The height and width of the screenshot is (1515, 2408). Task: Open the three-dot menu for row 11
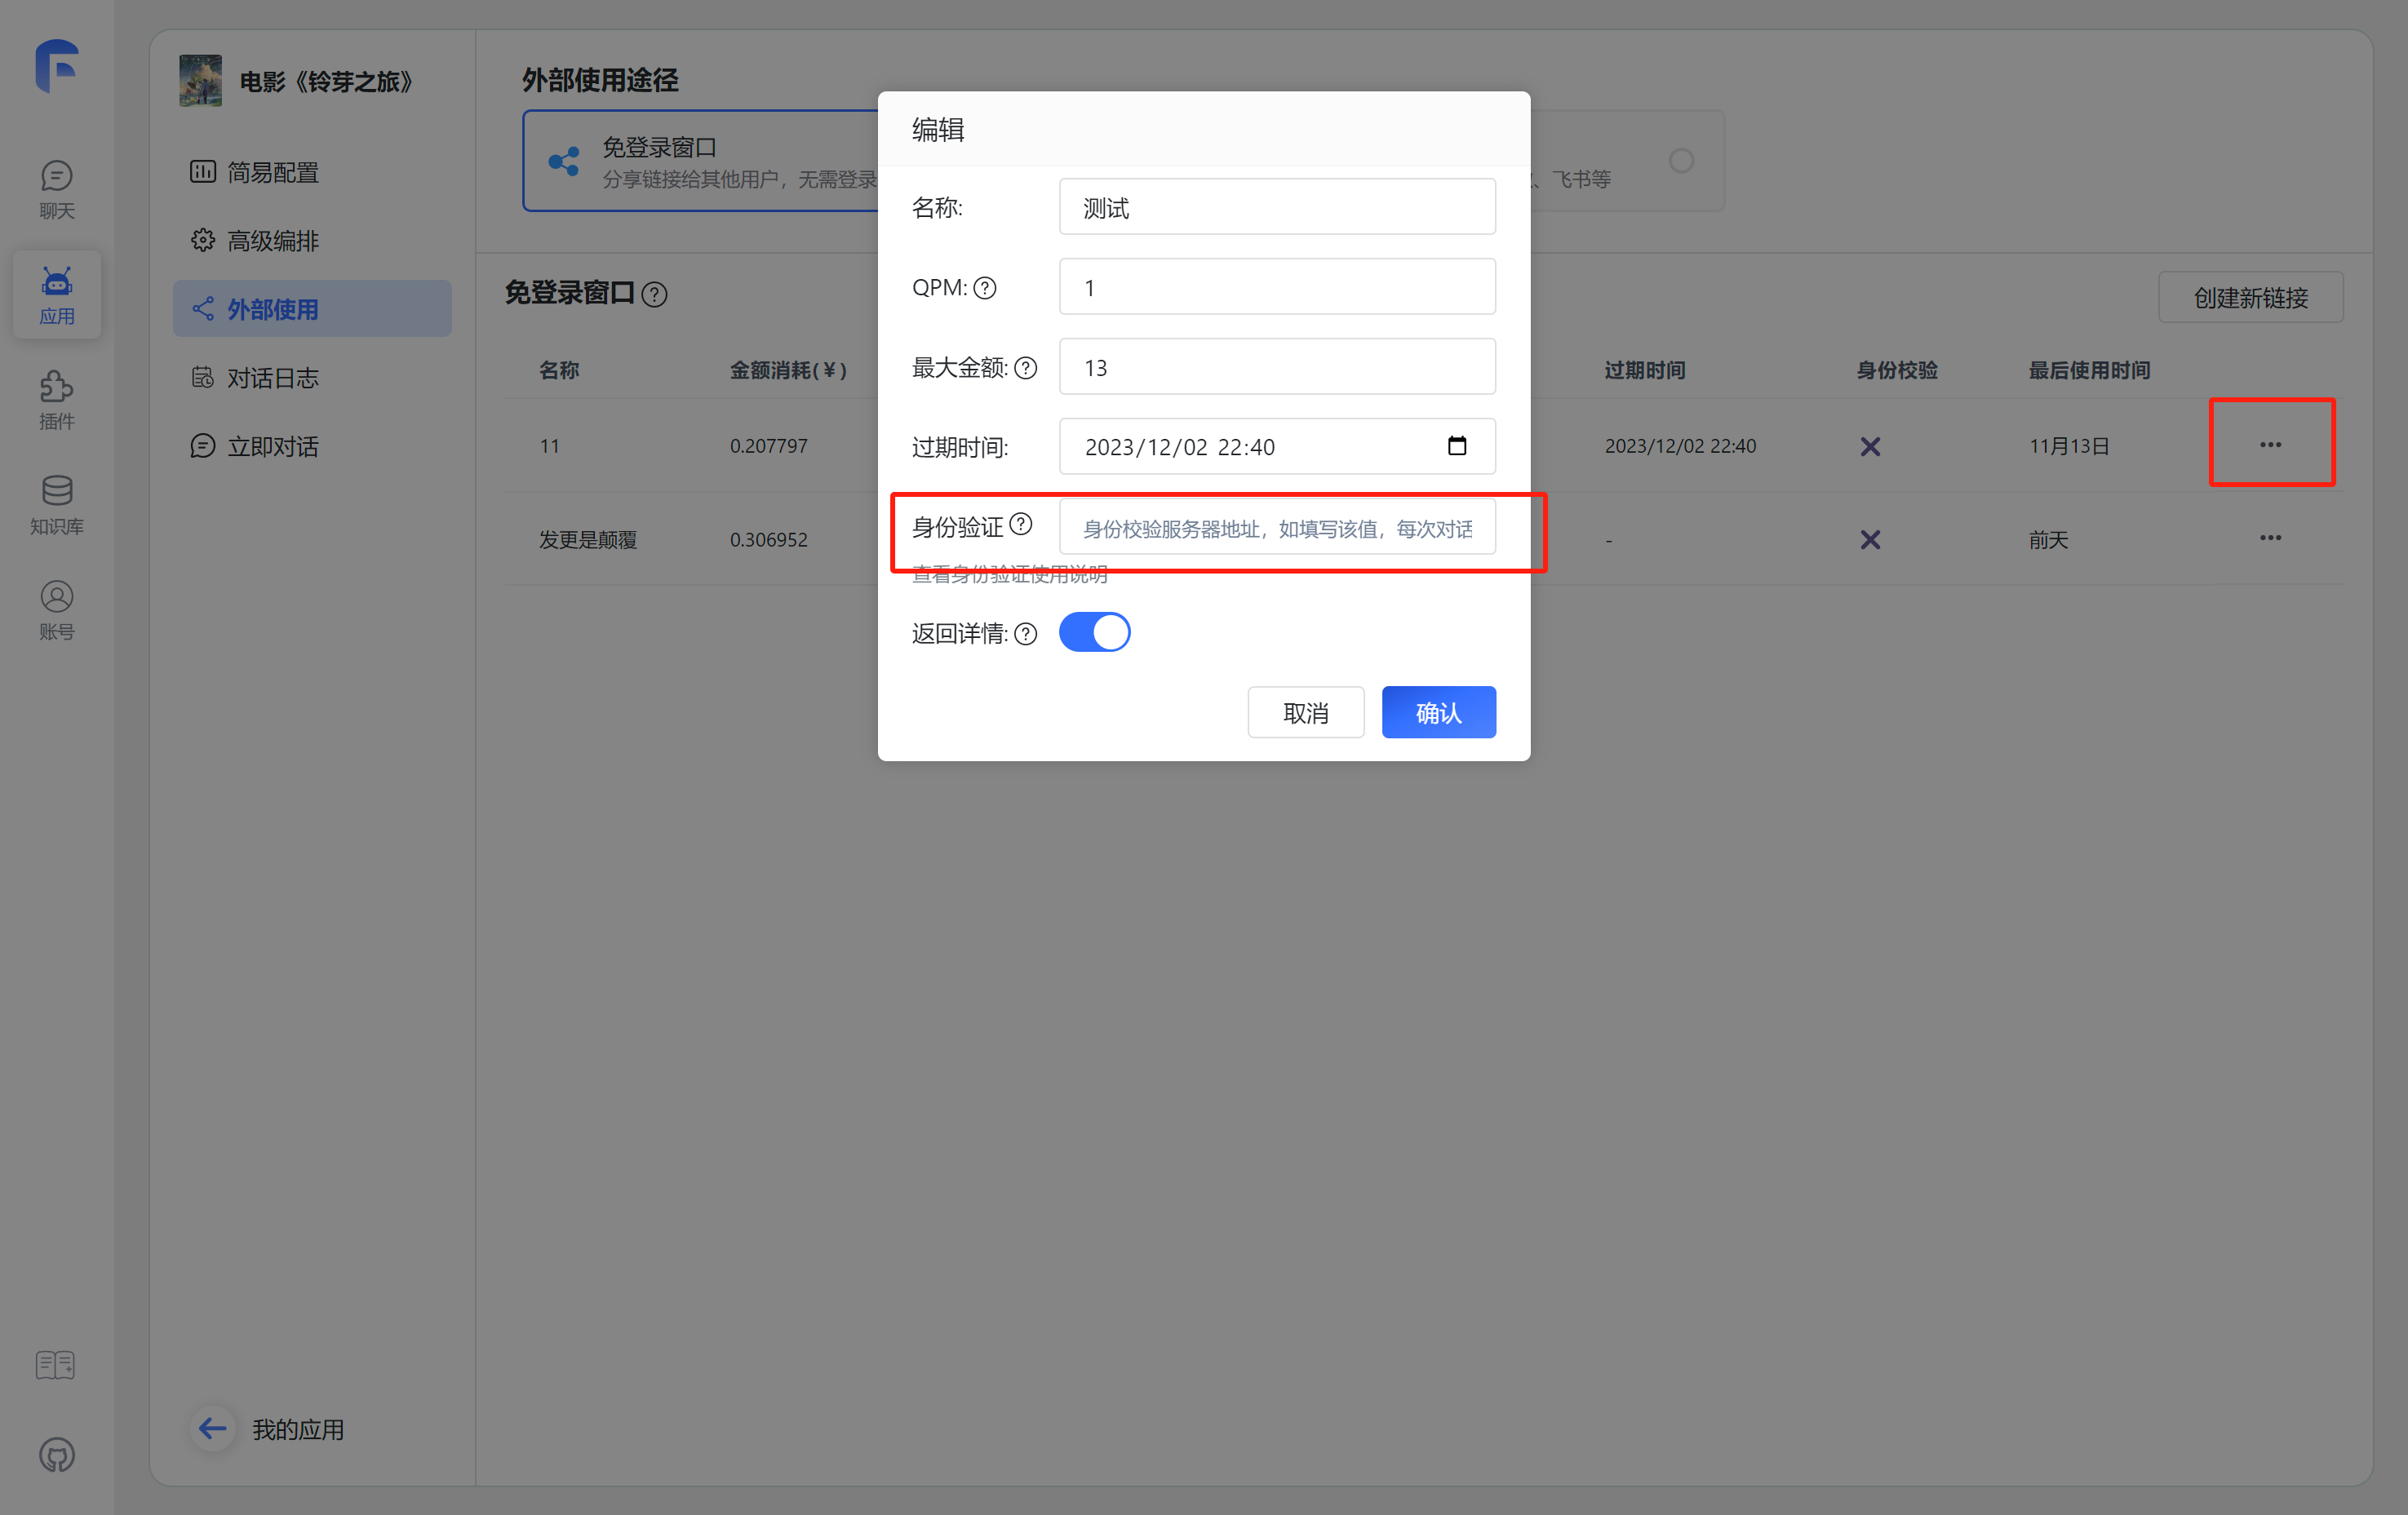coord(2270,444)
